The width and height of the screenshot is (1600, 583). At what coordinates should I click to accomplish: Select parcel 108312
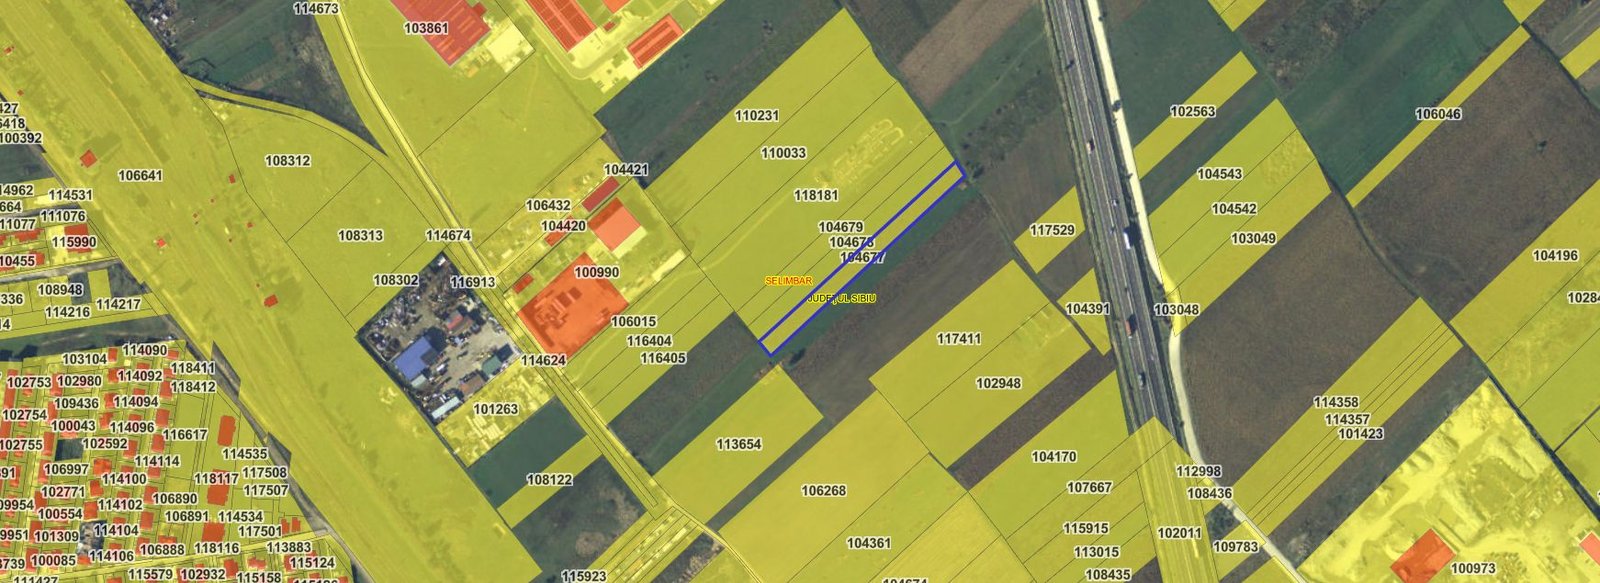point(287,160)
